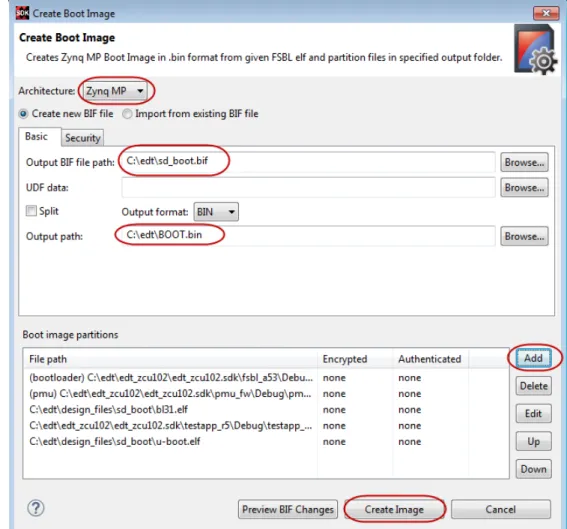The width and height of the screenshot is (567, 529).
Task: Cancel the boot image dialog
Action: [501, 509]
